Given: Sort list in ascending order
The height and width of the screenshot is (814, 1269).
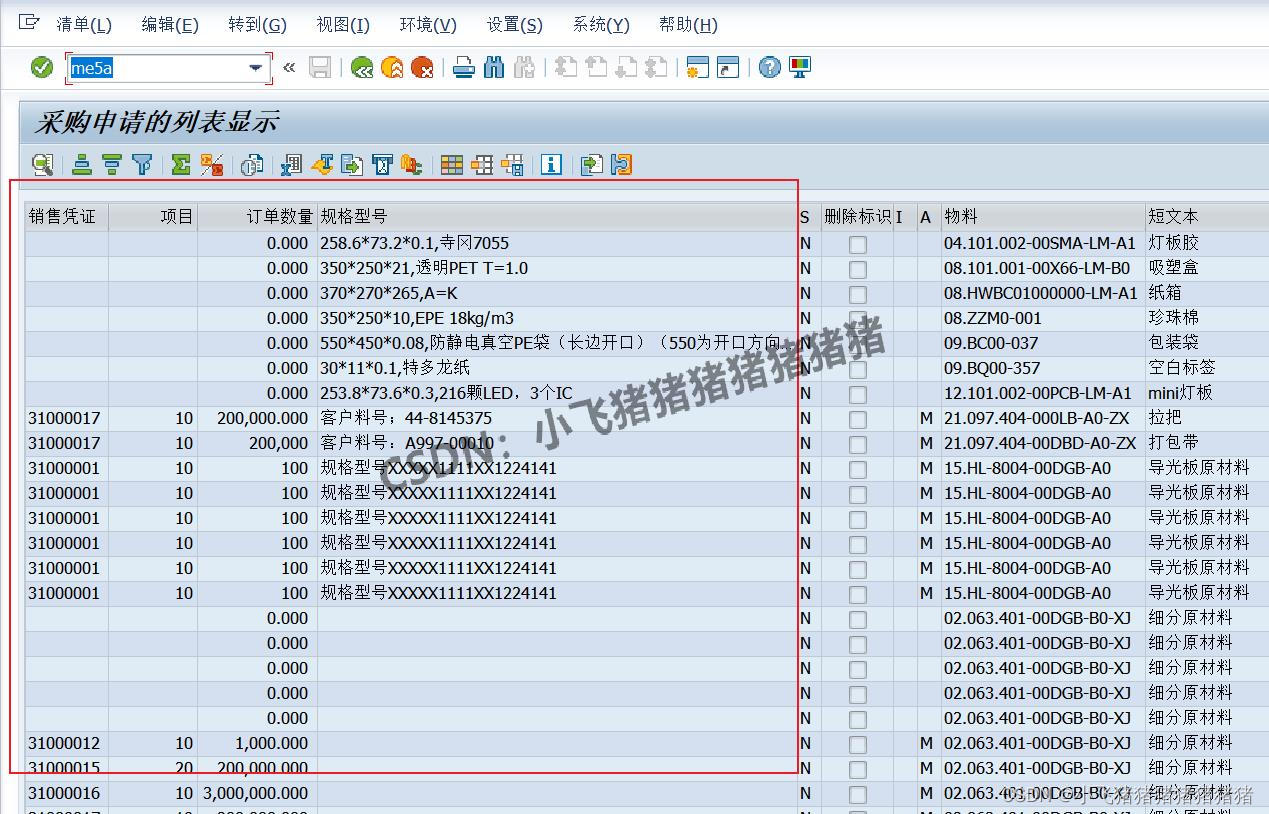Looking at the screenshot, I should click(x=81, y=164).
